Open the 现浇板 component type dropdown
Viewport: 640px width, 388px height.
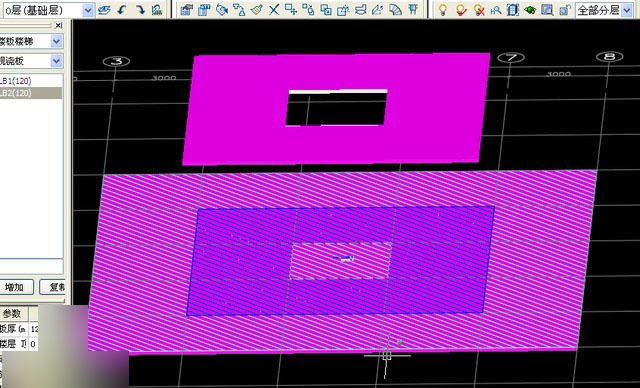tap(31, 61)
